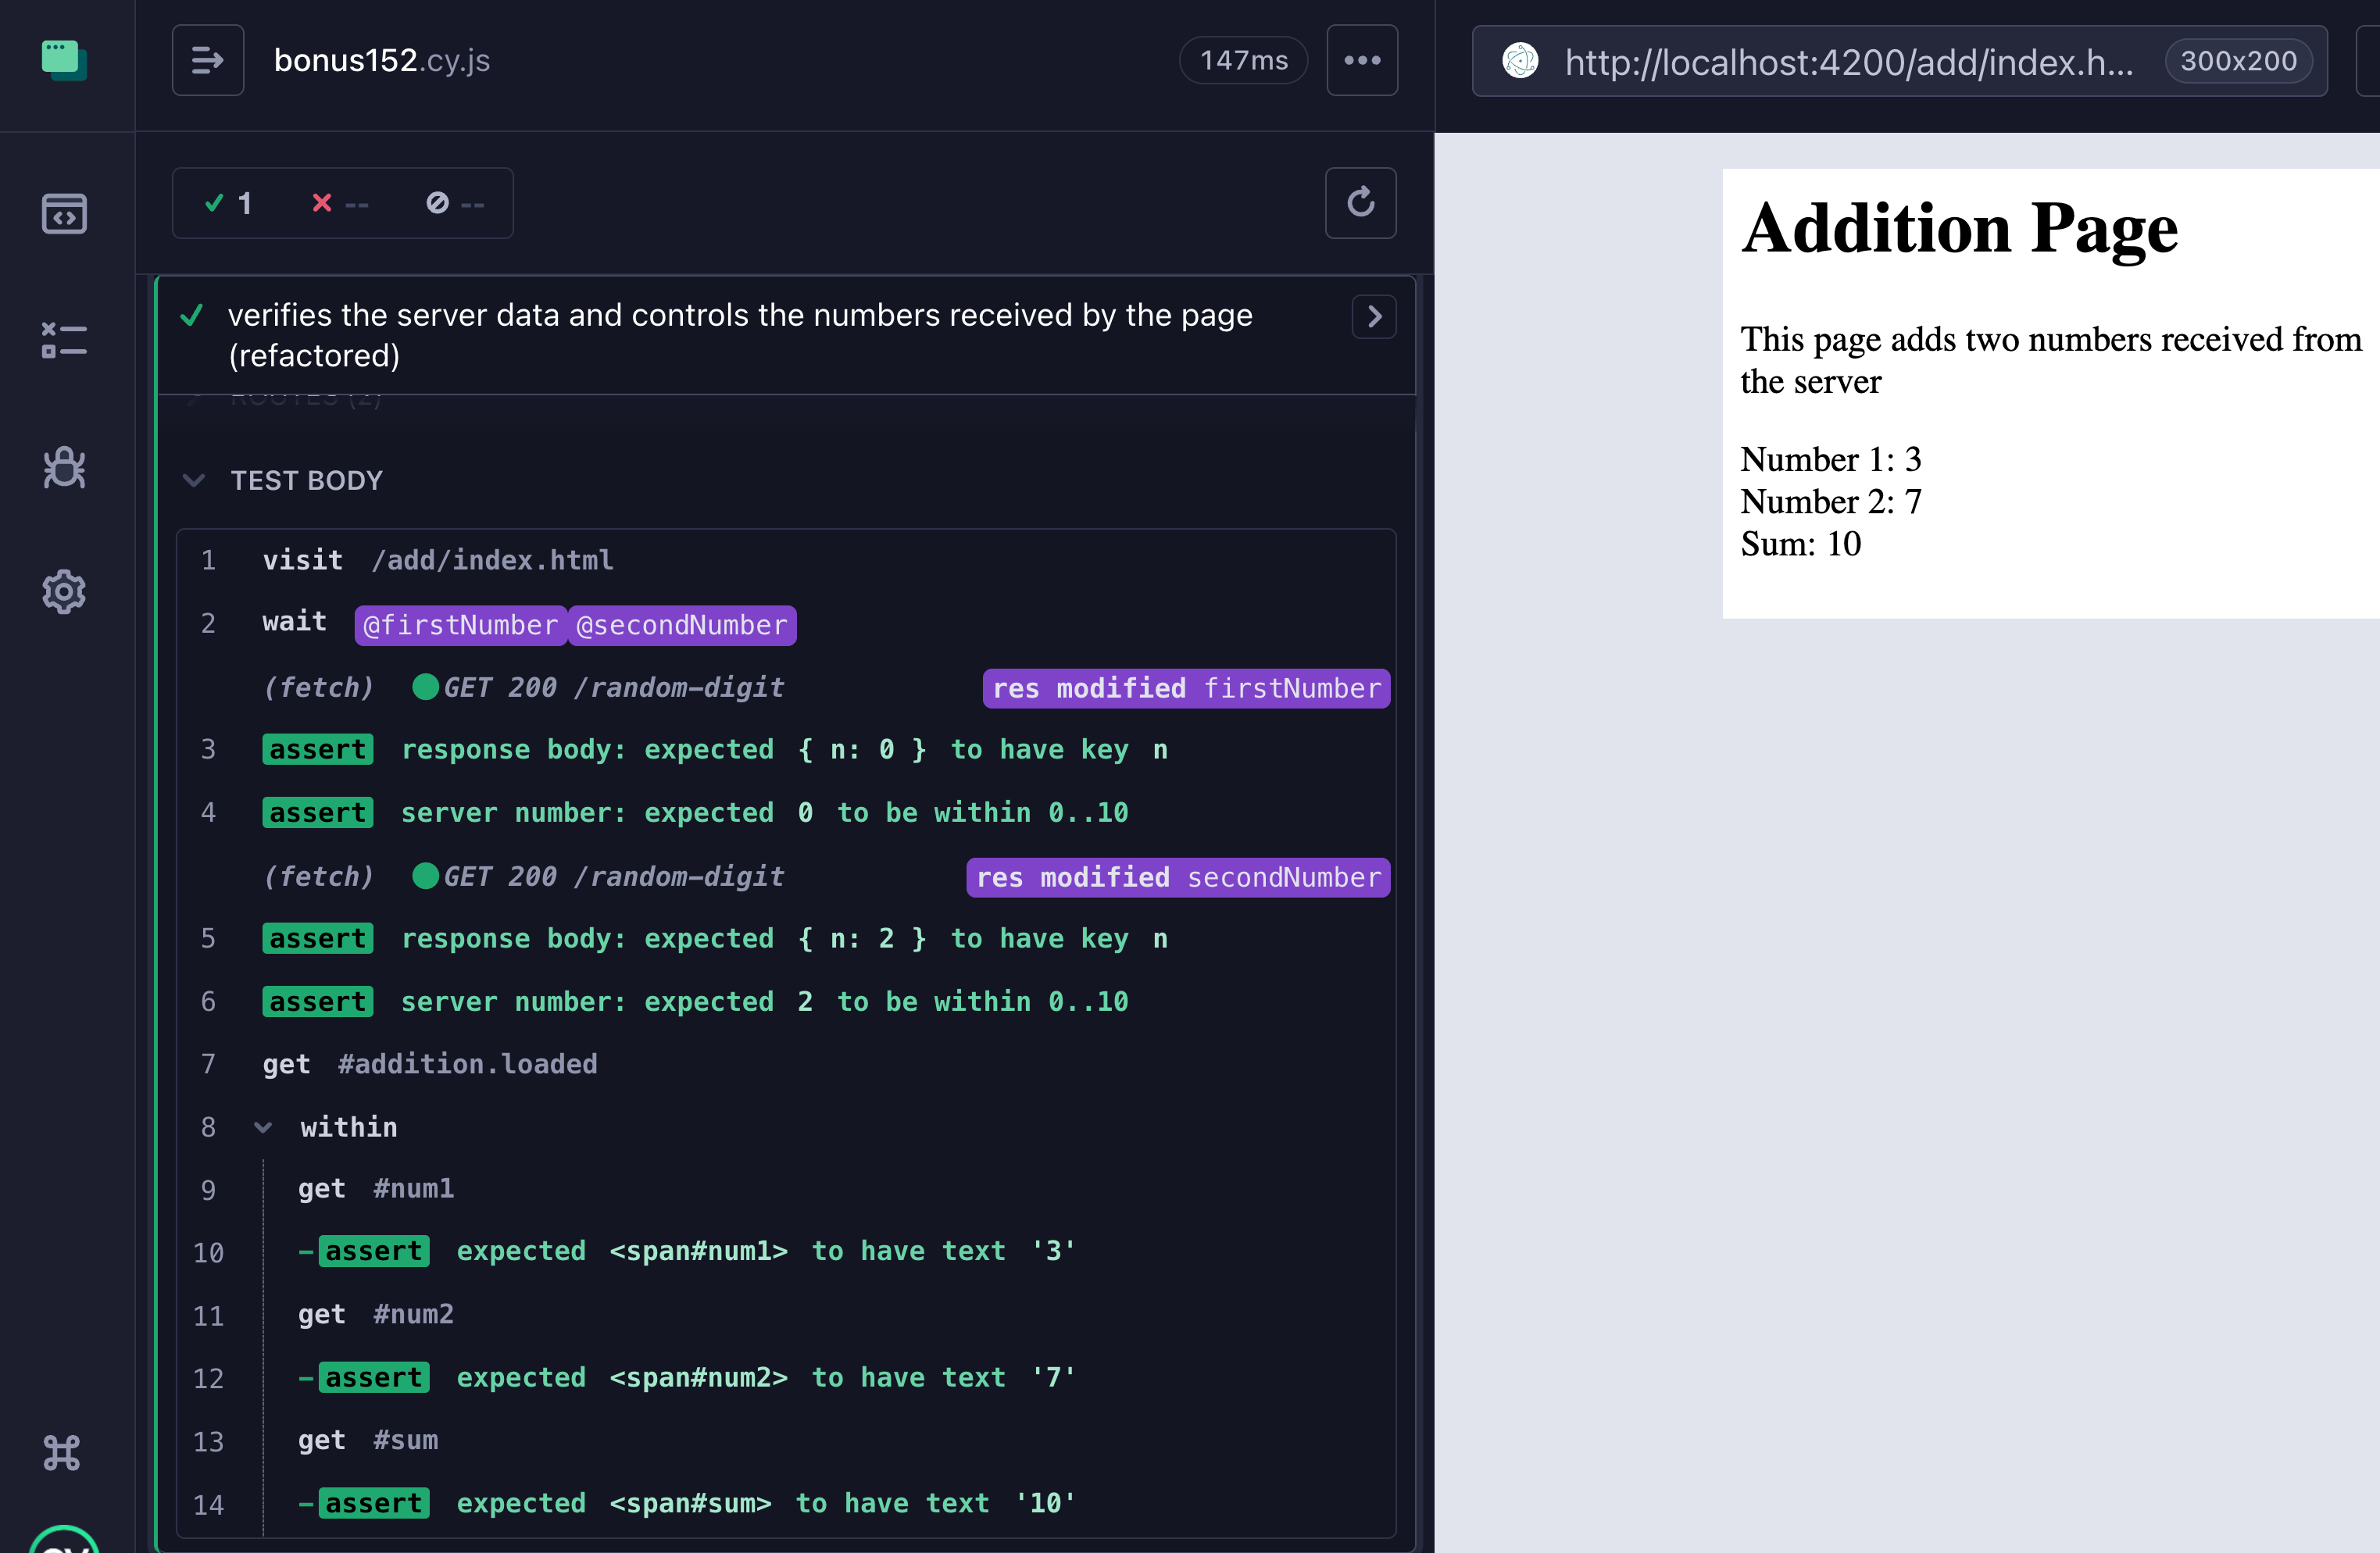This screenshot has width=2380, height=1553.
Task: Click the @firstNumber alias chip
Action: (460, 625)
